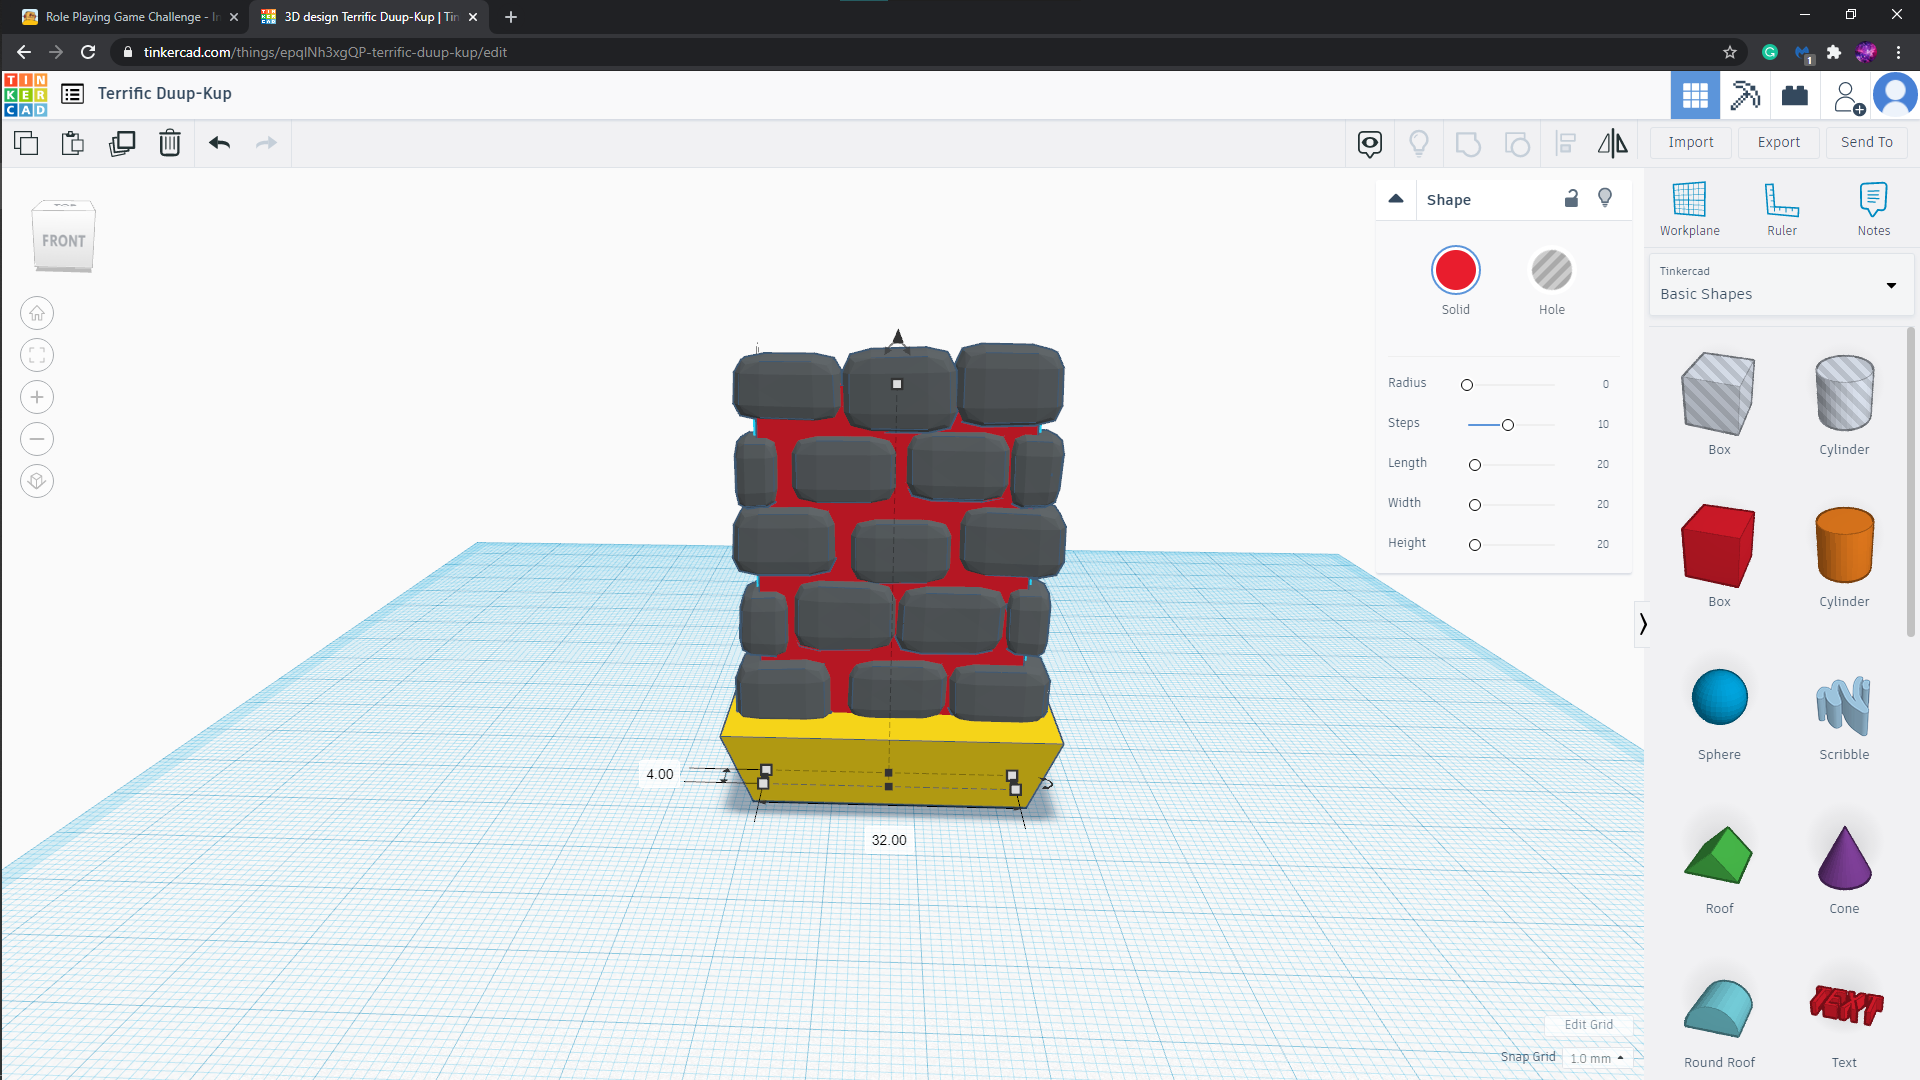Image resolution: width=1920 pixels, height=1080 pixels.
Task: Group the selected shapes
Action: [1468, 144]
